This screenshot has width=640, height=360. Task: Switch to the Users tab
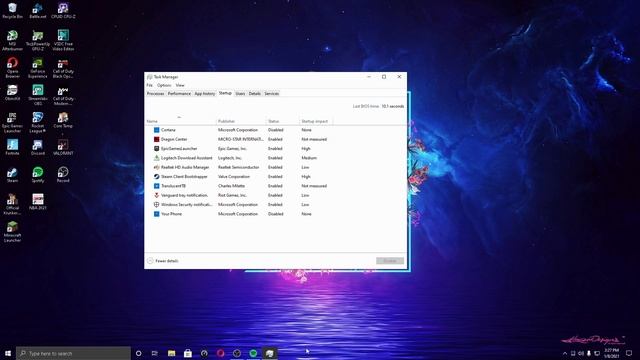(240, 93)
